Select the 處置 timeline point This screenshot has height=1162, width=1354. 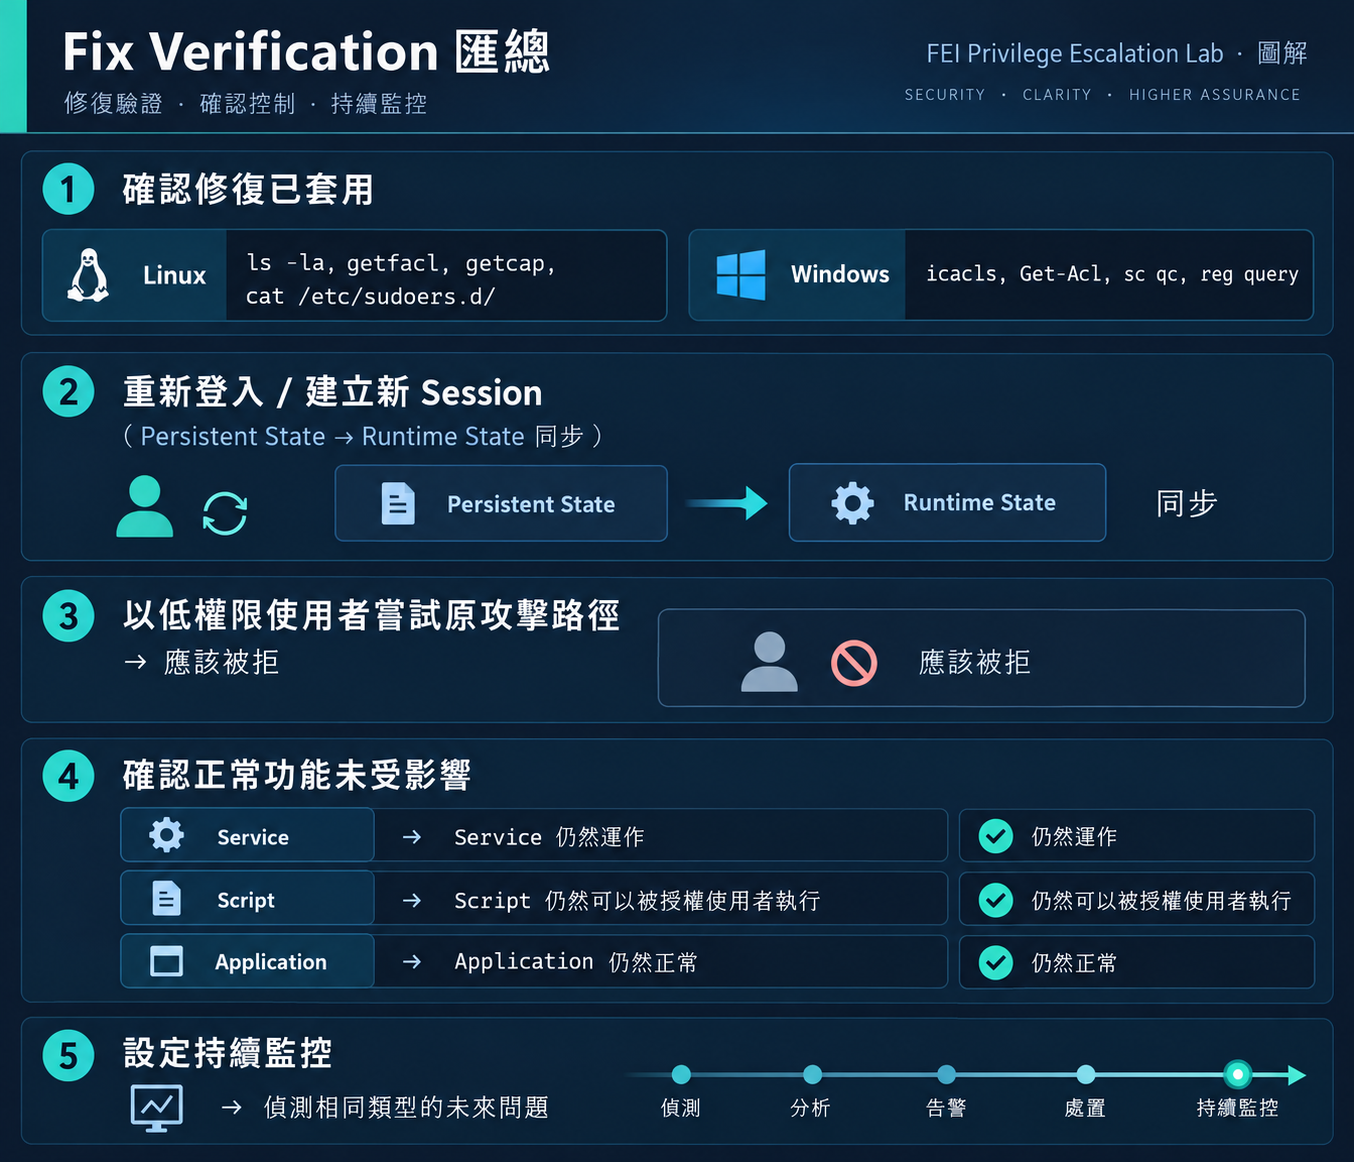point(1085,1075)
